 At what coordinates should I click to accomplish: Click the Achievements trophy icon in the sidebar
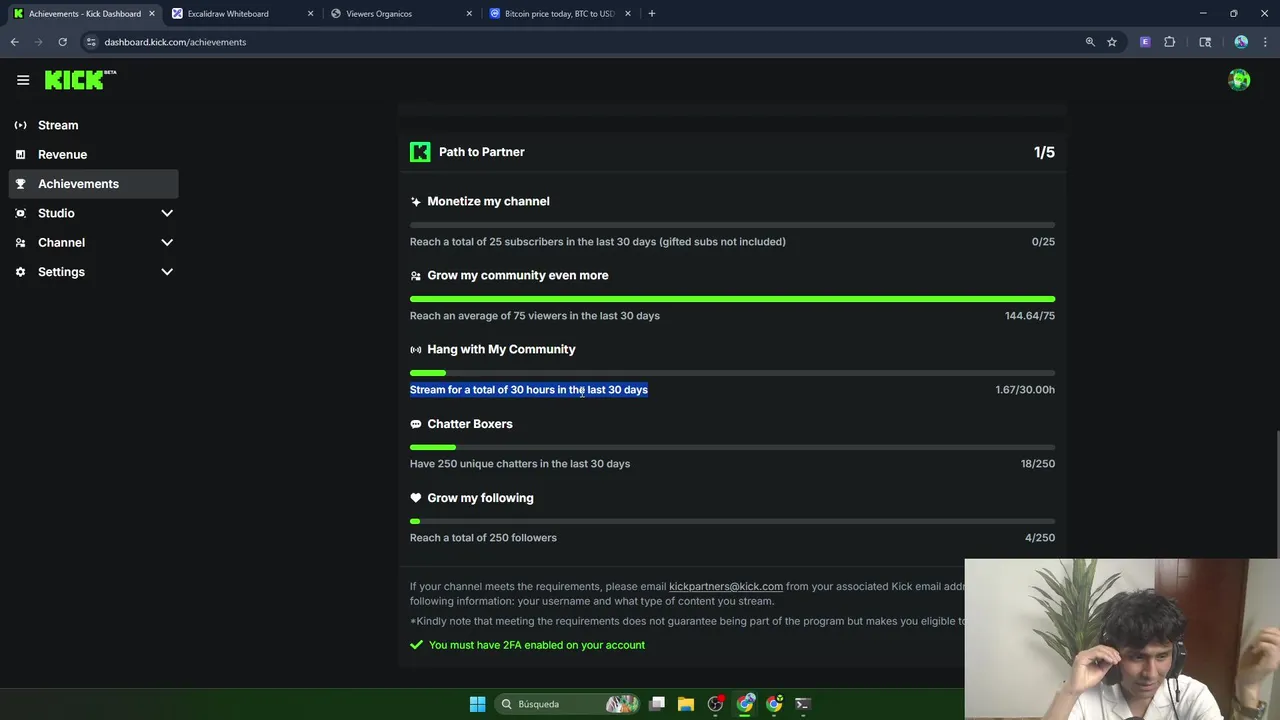(x=20, y=184)
